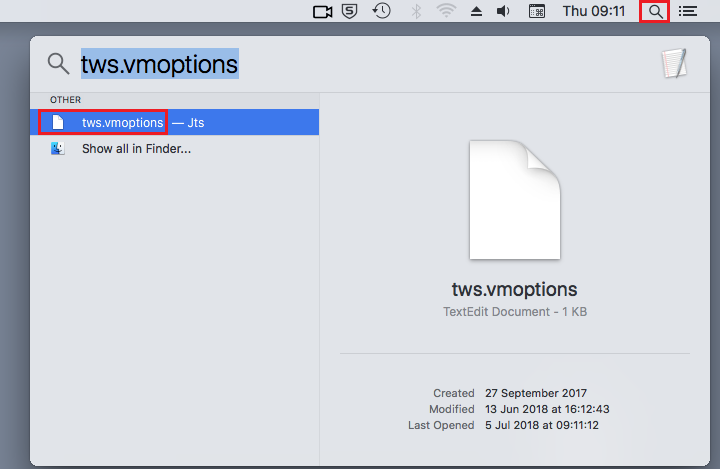Click the document icon of tws.vmoptions result

point(58,122)
